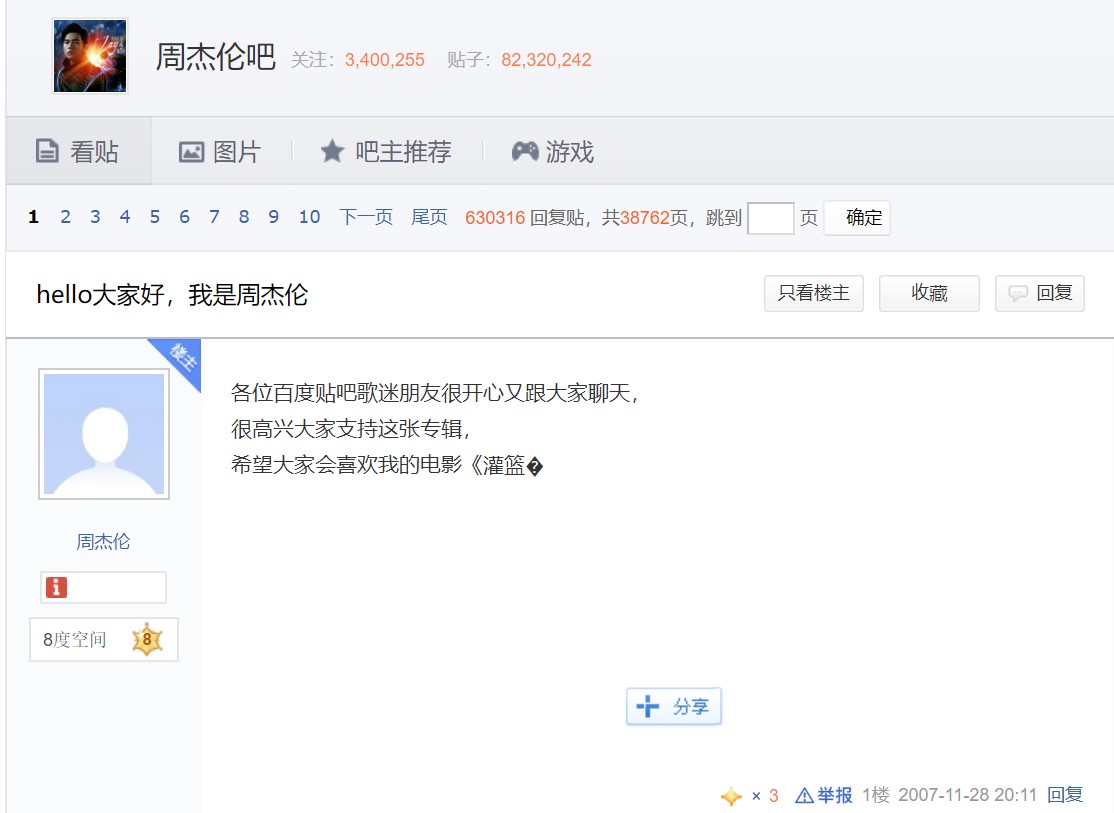
Task: Focus the jump-to-page number input box
Action: (x=771, y=217)
